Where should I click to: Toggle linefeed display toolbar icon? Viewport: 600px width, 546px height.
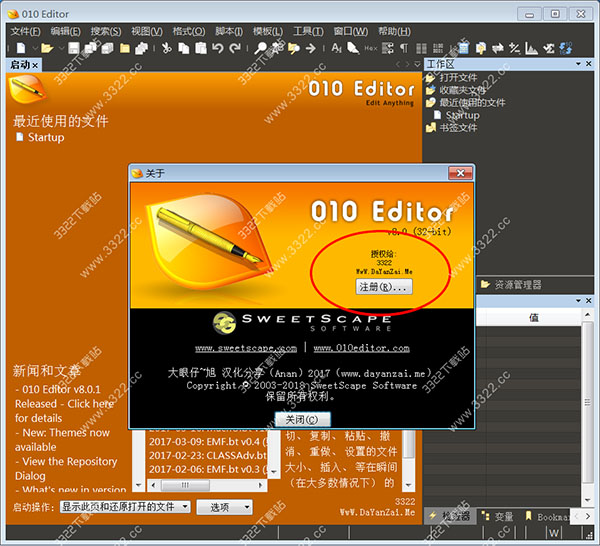pyautogui.click(x=388, y=48)
